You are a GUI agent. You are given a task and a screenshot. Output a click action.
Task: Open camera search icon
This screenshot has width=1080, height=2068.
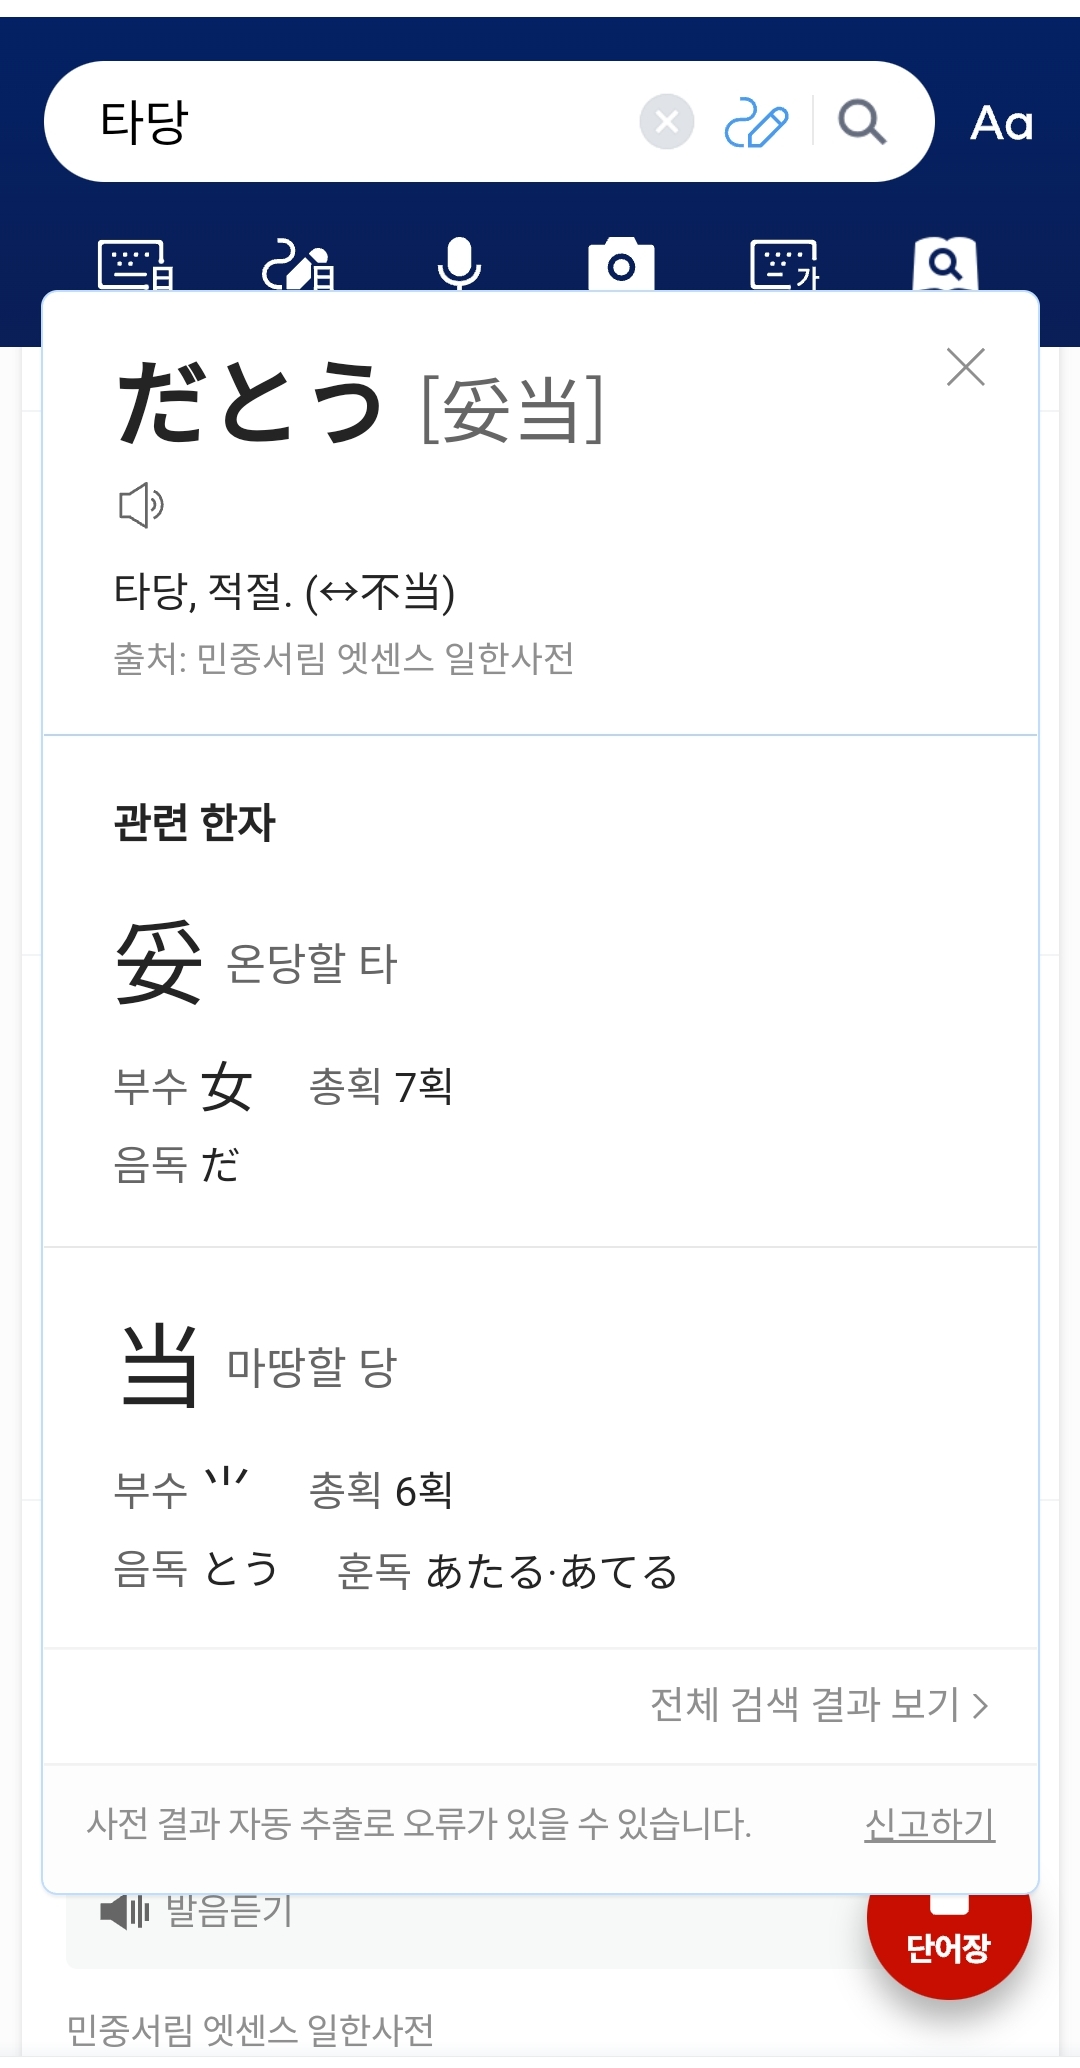tap(621, 265)
